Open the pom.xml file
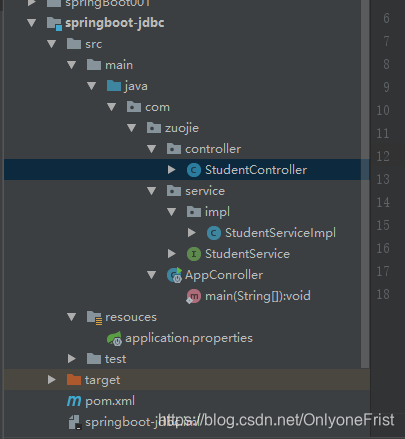This screenshot has height=439, width=405. tap(110, 401)
